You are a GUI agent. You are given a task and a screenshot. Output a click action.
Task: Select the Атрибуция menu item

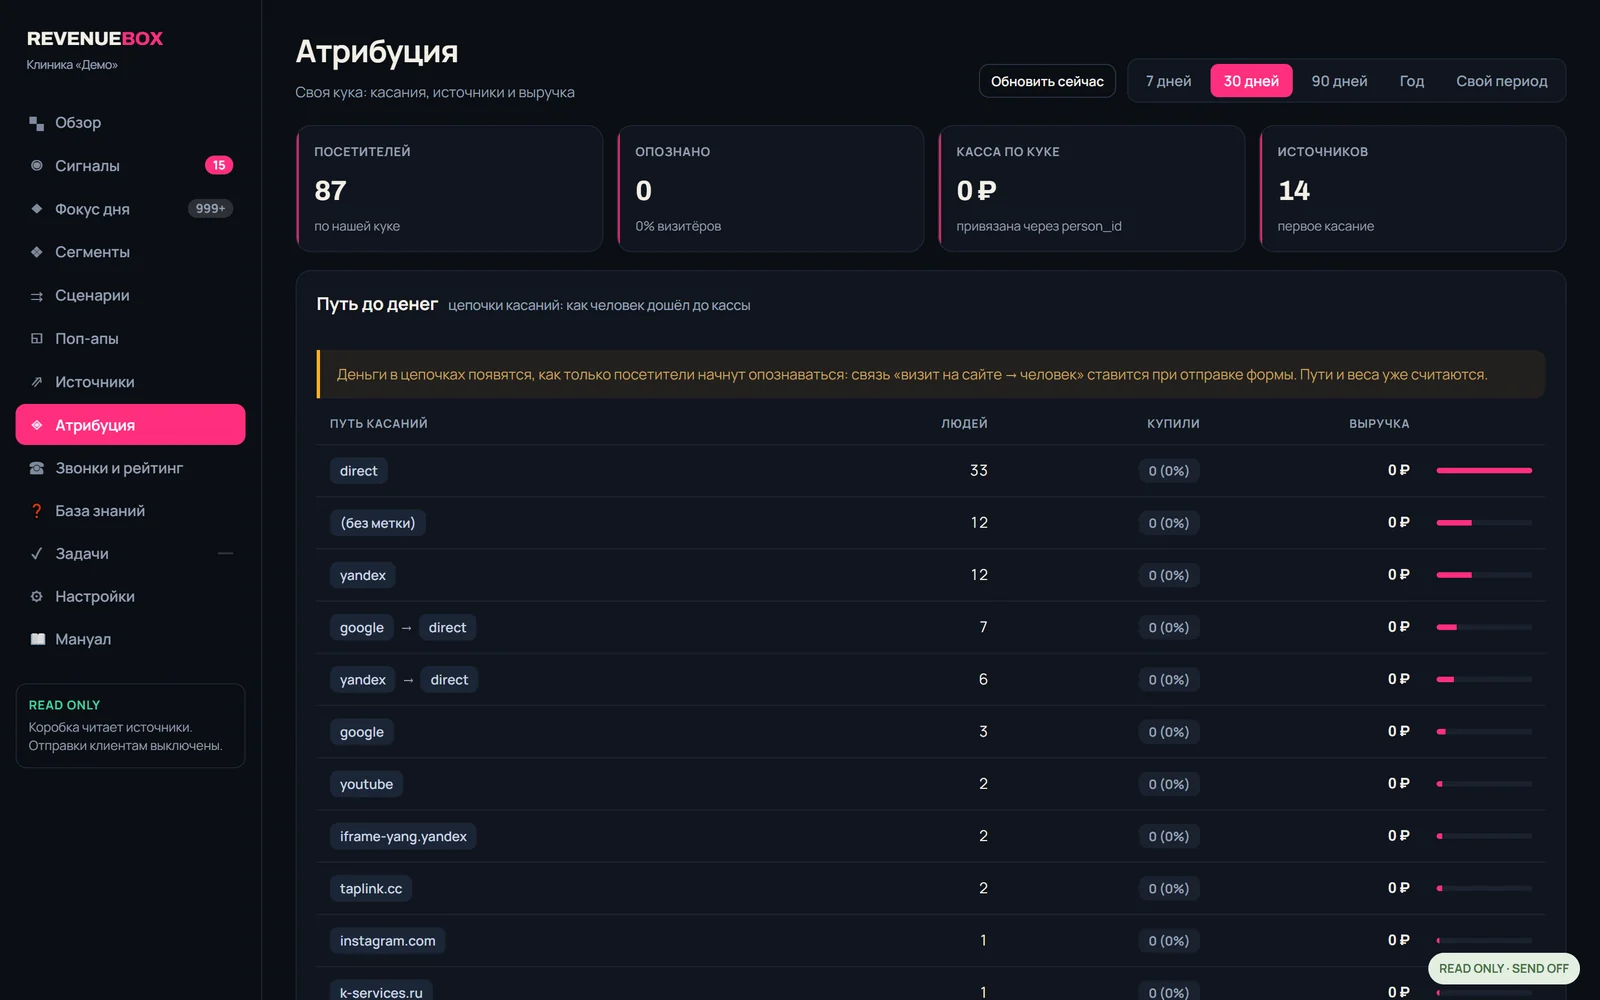pos(130,425)
